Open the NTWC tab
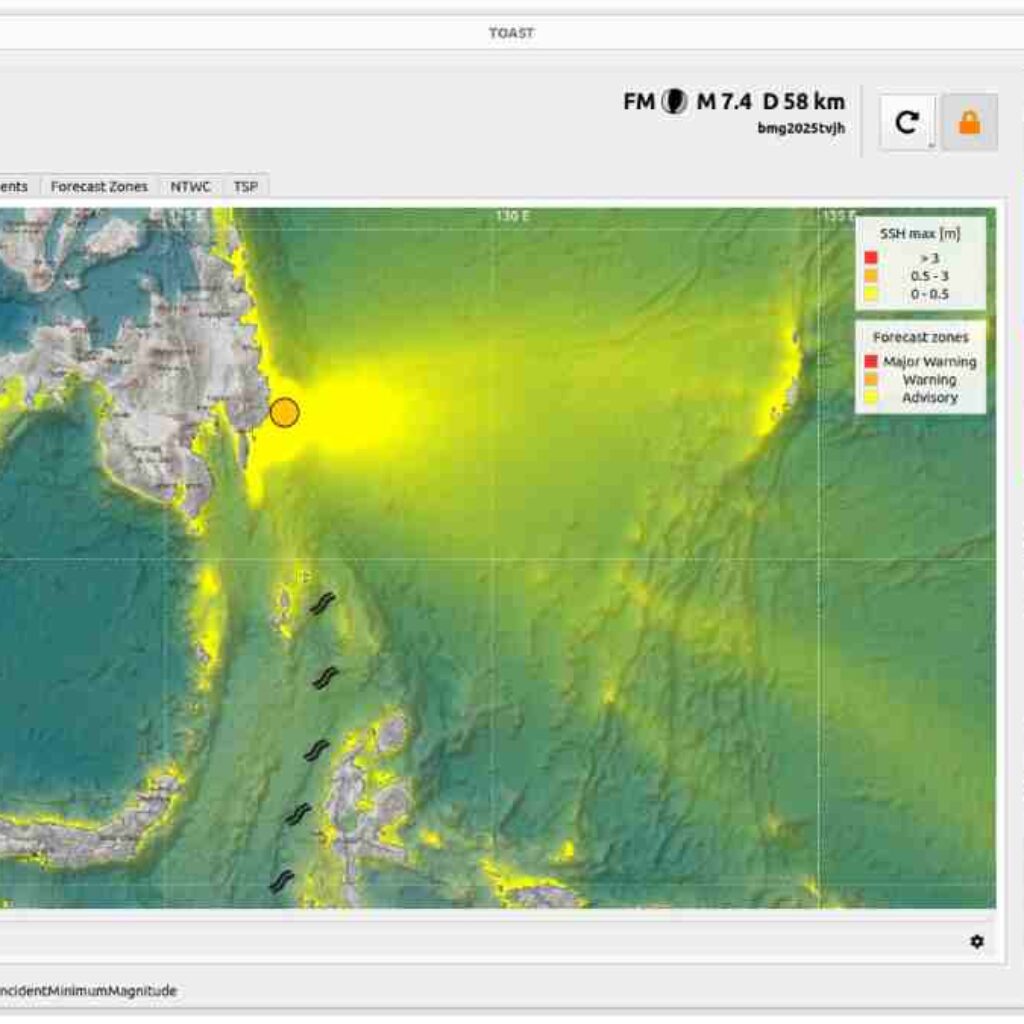This screenshot has width=1024, height=1024. pyautogui.click(x=190, y=186)
